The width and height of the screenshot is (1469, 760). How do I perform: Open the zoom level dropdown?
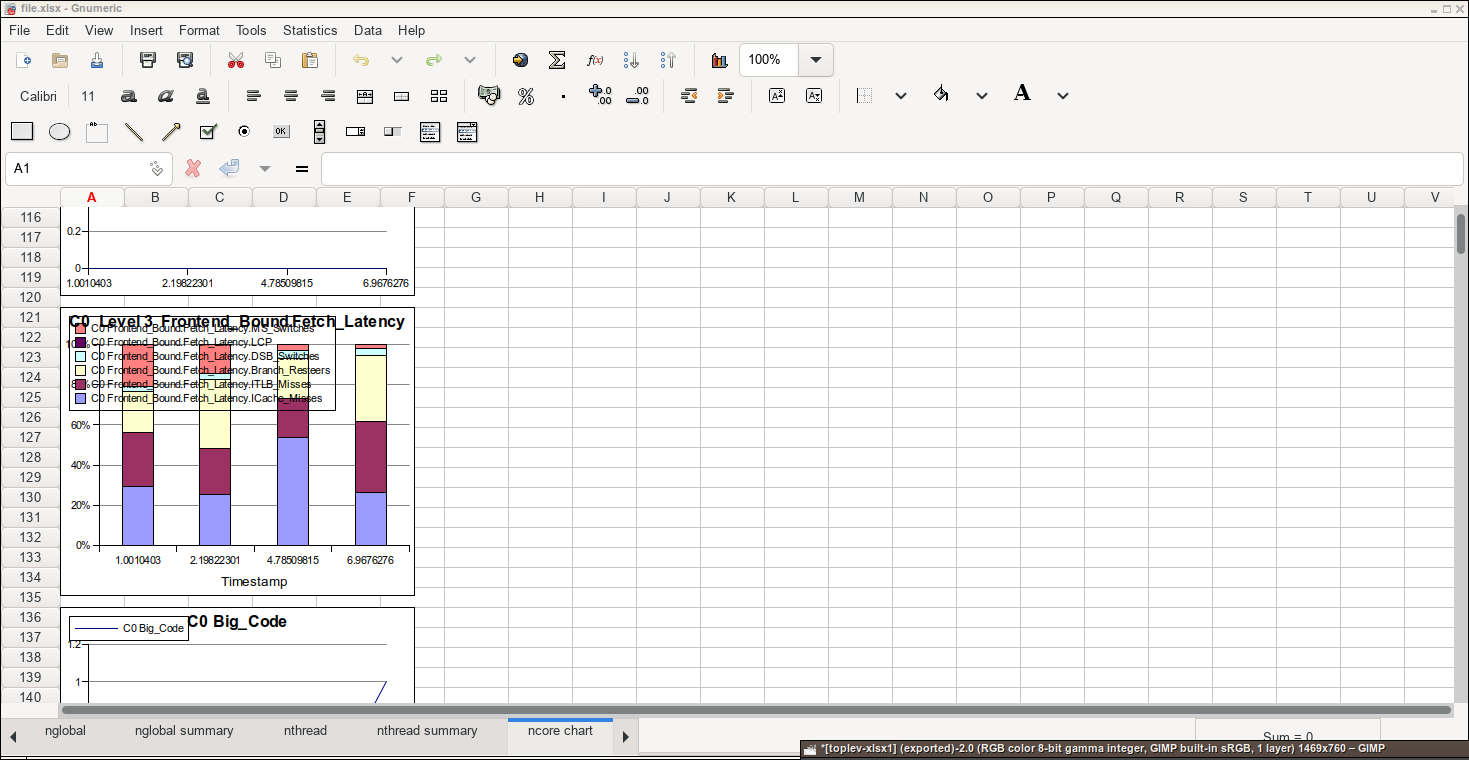point(816,60)
